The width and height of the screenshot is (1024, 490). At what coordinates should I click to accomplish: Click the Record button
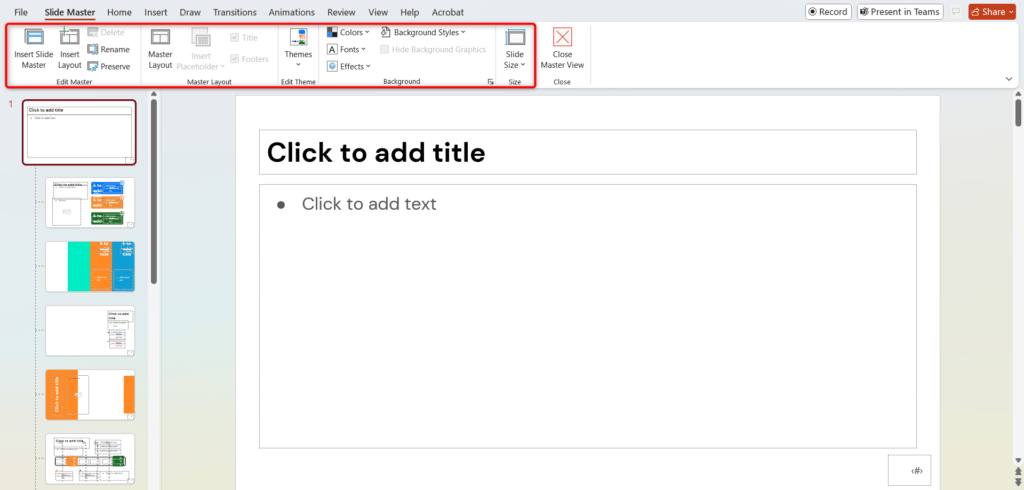[x=828, y=12]
